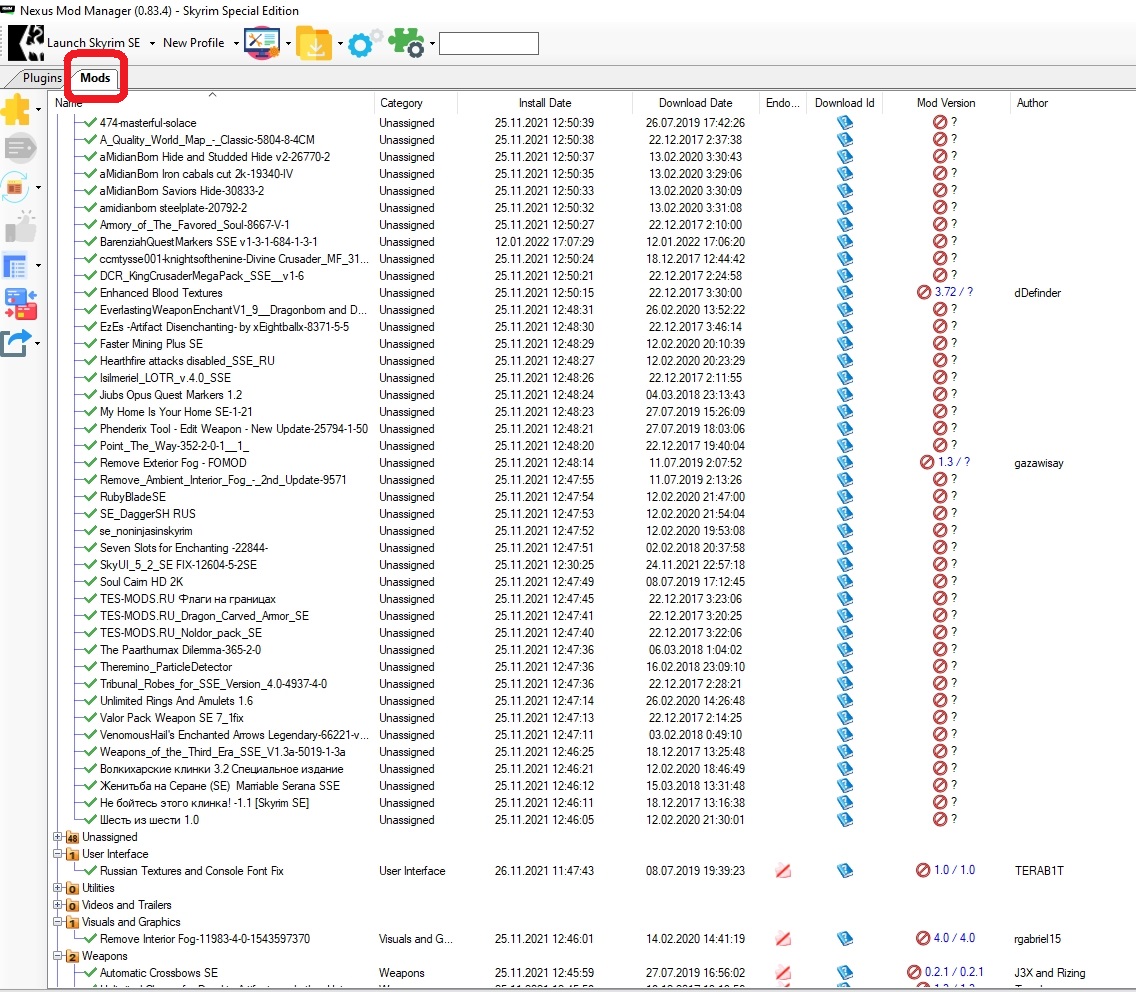This screenshot has width=1136, height=992.
Task: Click the blue share arrow icon in sidebar
Action: (16, 343)
